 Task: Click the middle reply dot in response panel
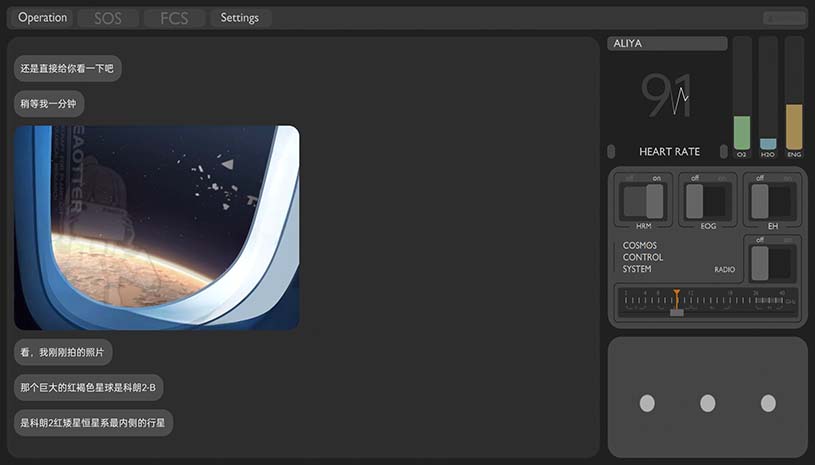pyautogui.click(x=707, y=403)
